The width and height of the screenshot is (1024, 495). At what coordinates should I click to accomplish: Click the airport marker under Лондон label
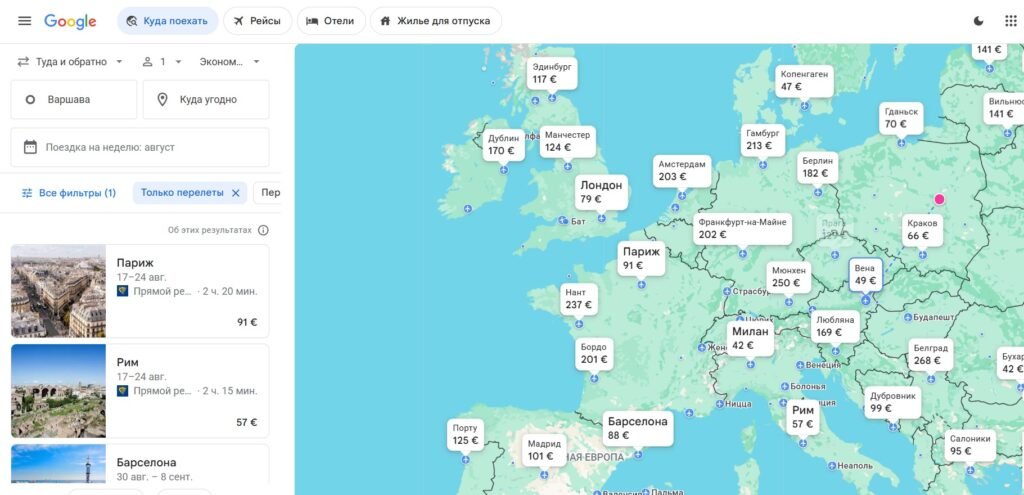tap(601, 218)
